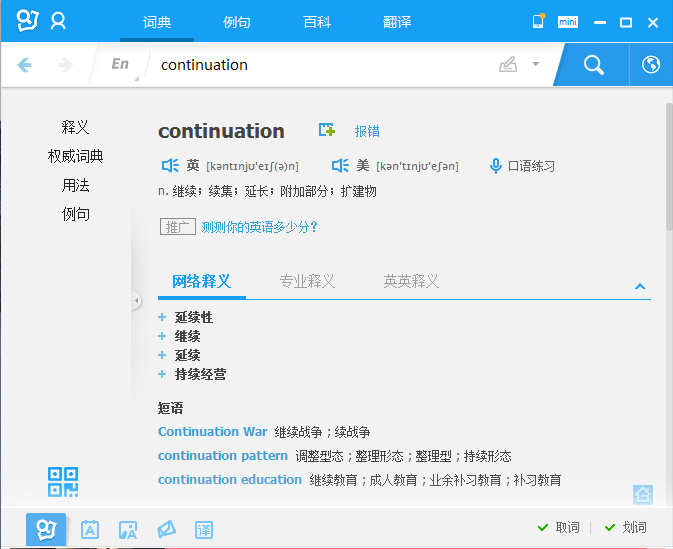Expand the 延续性 definition
This screenshot has height=549, width=673.
click(162, 317)
